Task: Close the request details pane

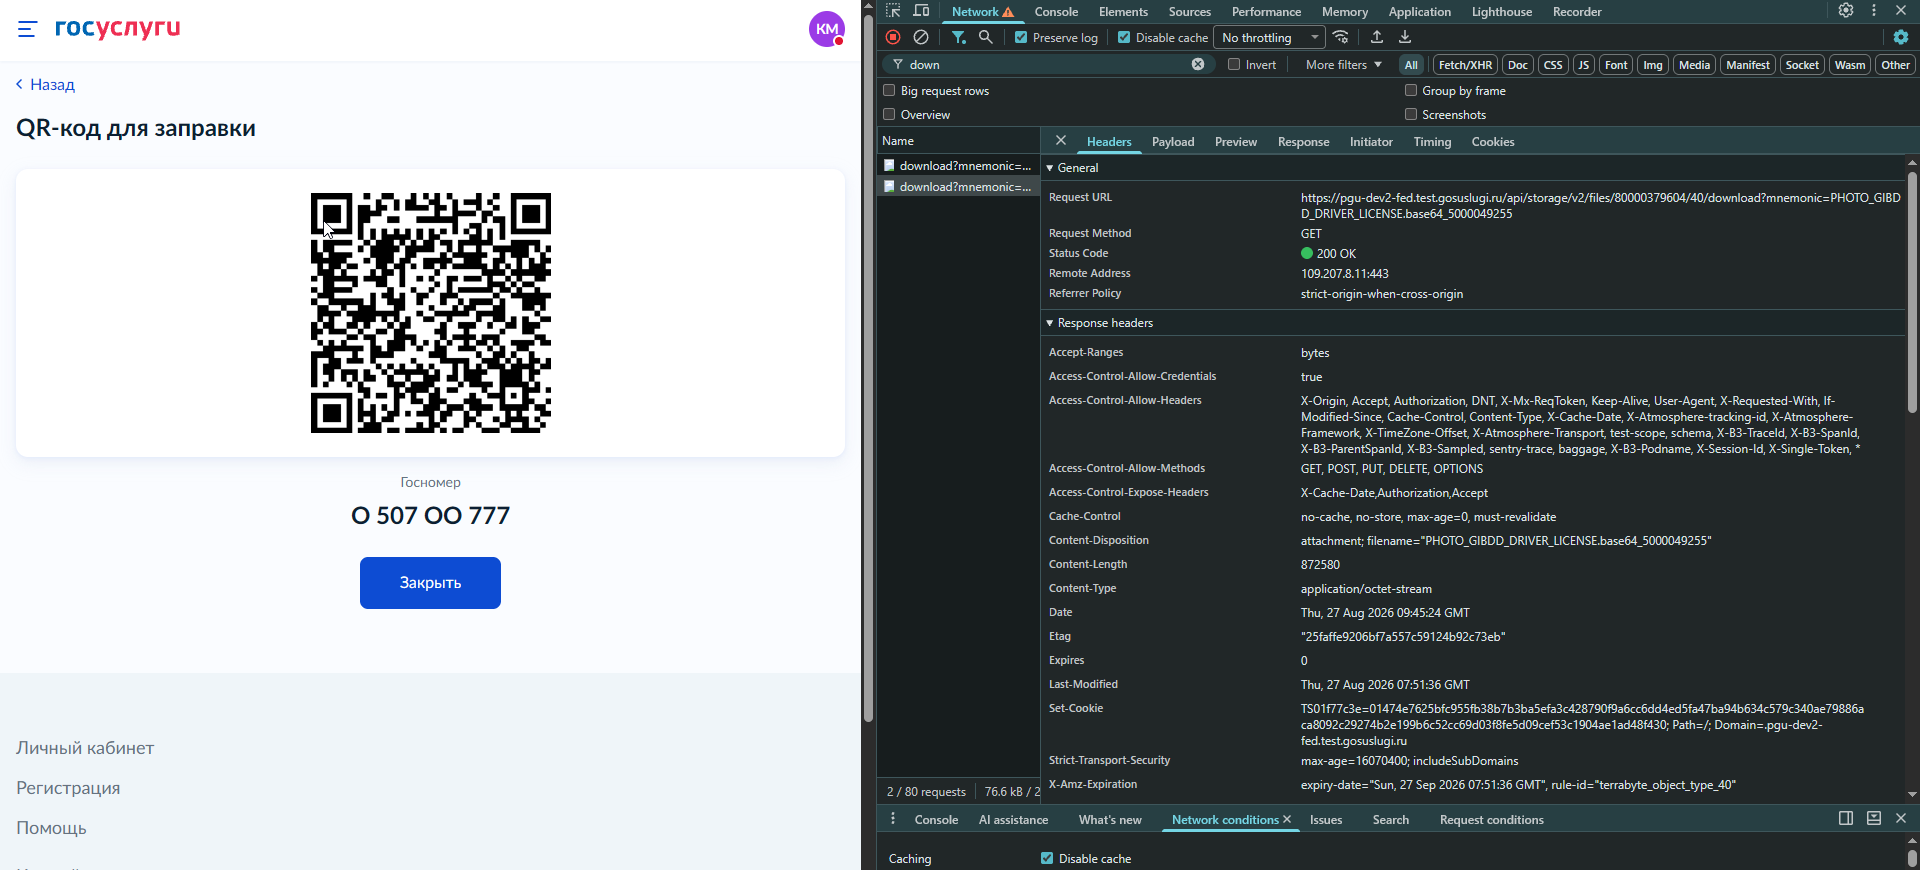Action: pos(1061,141)
